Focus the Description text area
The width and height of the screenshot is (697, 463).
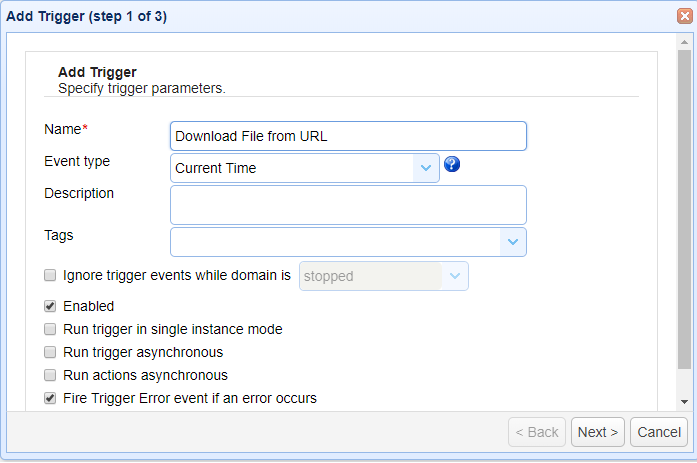[348, 204]
